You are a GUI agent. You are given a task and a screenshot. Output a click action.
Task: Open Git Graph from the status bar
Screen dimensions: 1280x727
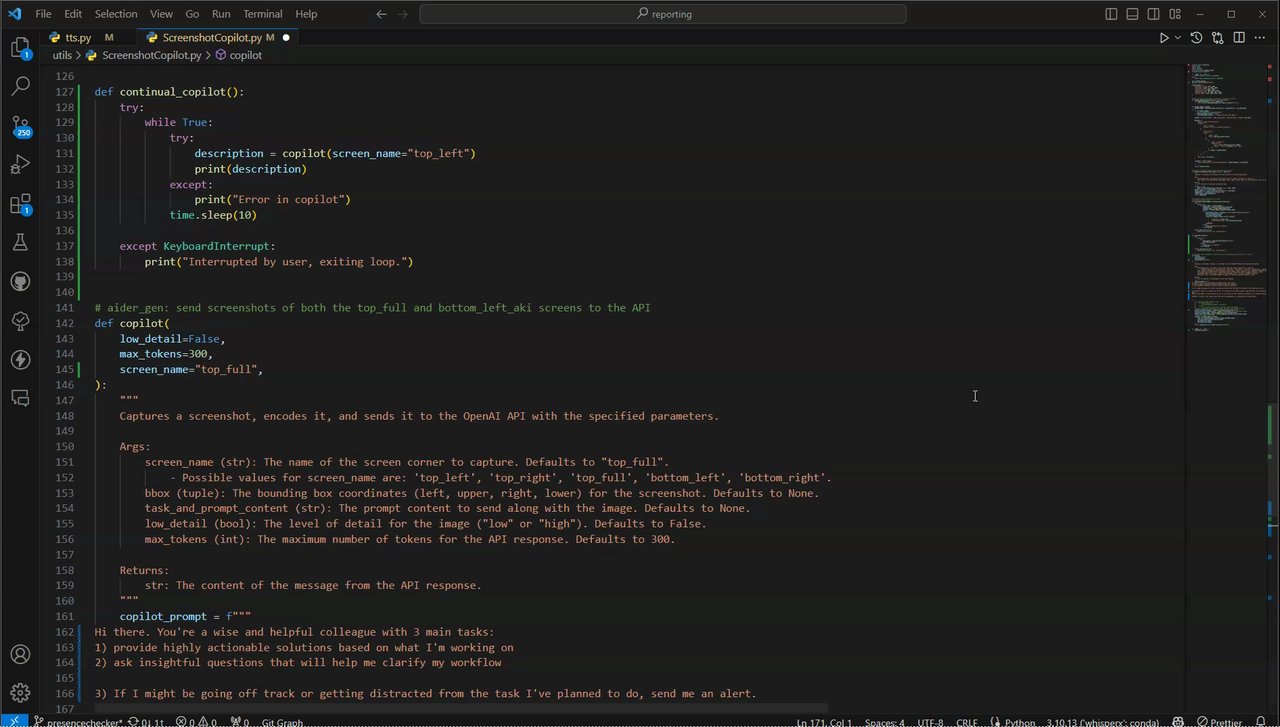(x=283, y=722)
